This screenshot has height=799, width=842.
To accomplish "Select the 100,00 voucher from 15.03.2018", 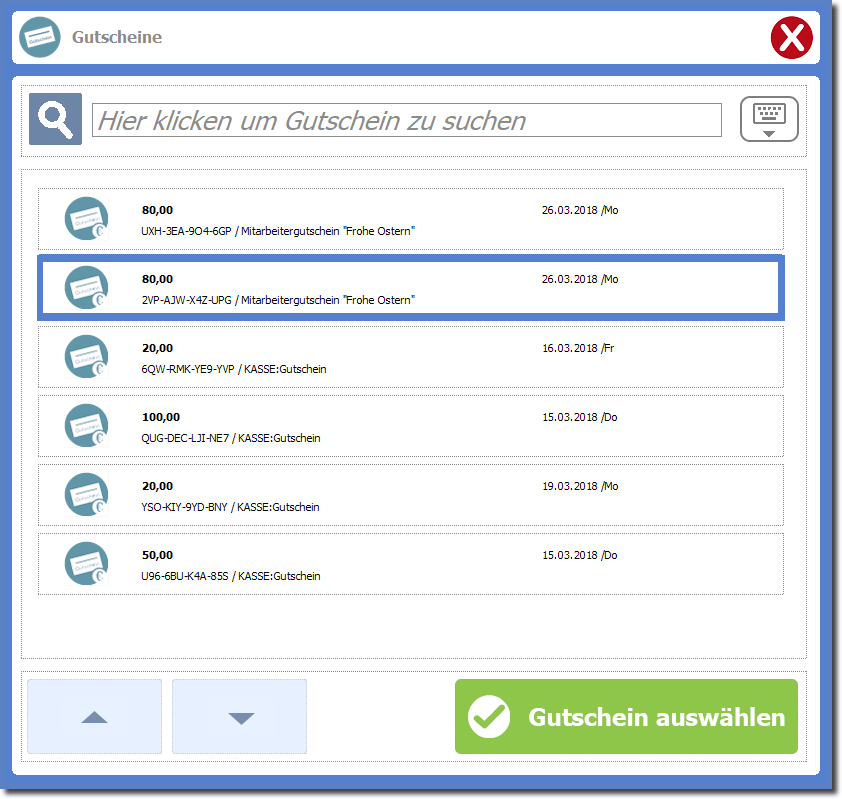I will point(410,426).
